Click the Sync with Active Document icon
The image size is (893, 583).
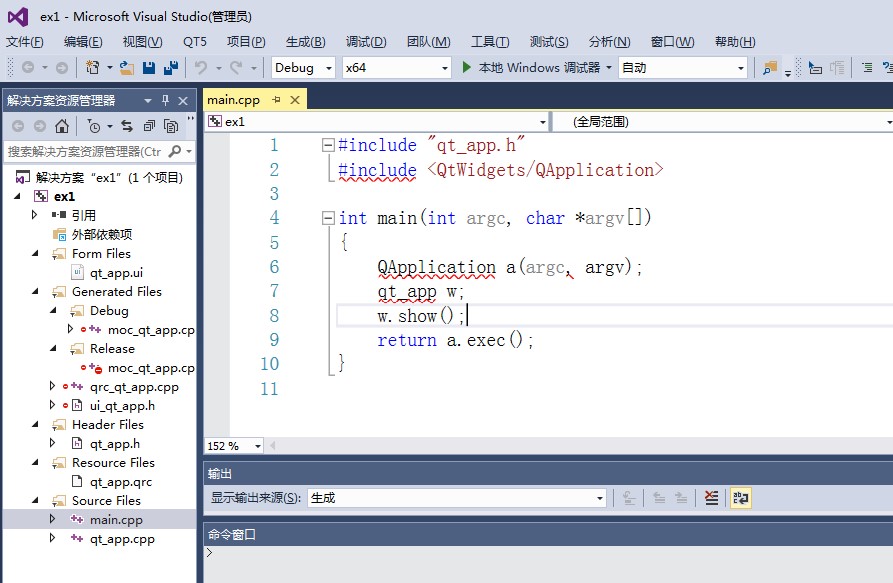pos(127,126)
